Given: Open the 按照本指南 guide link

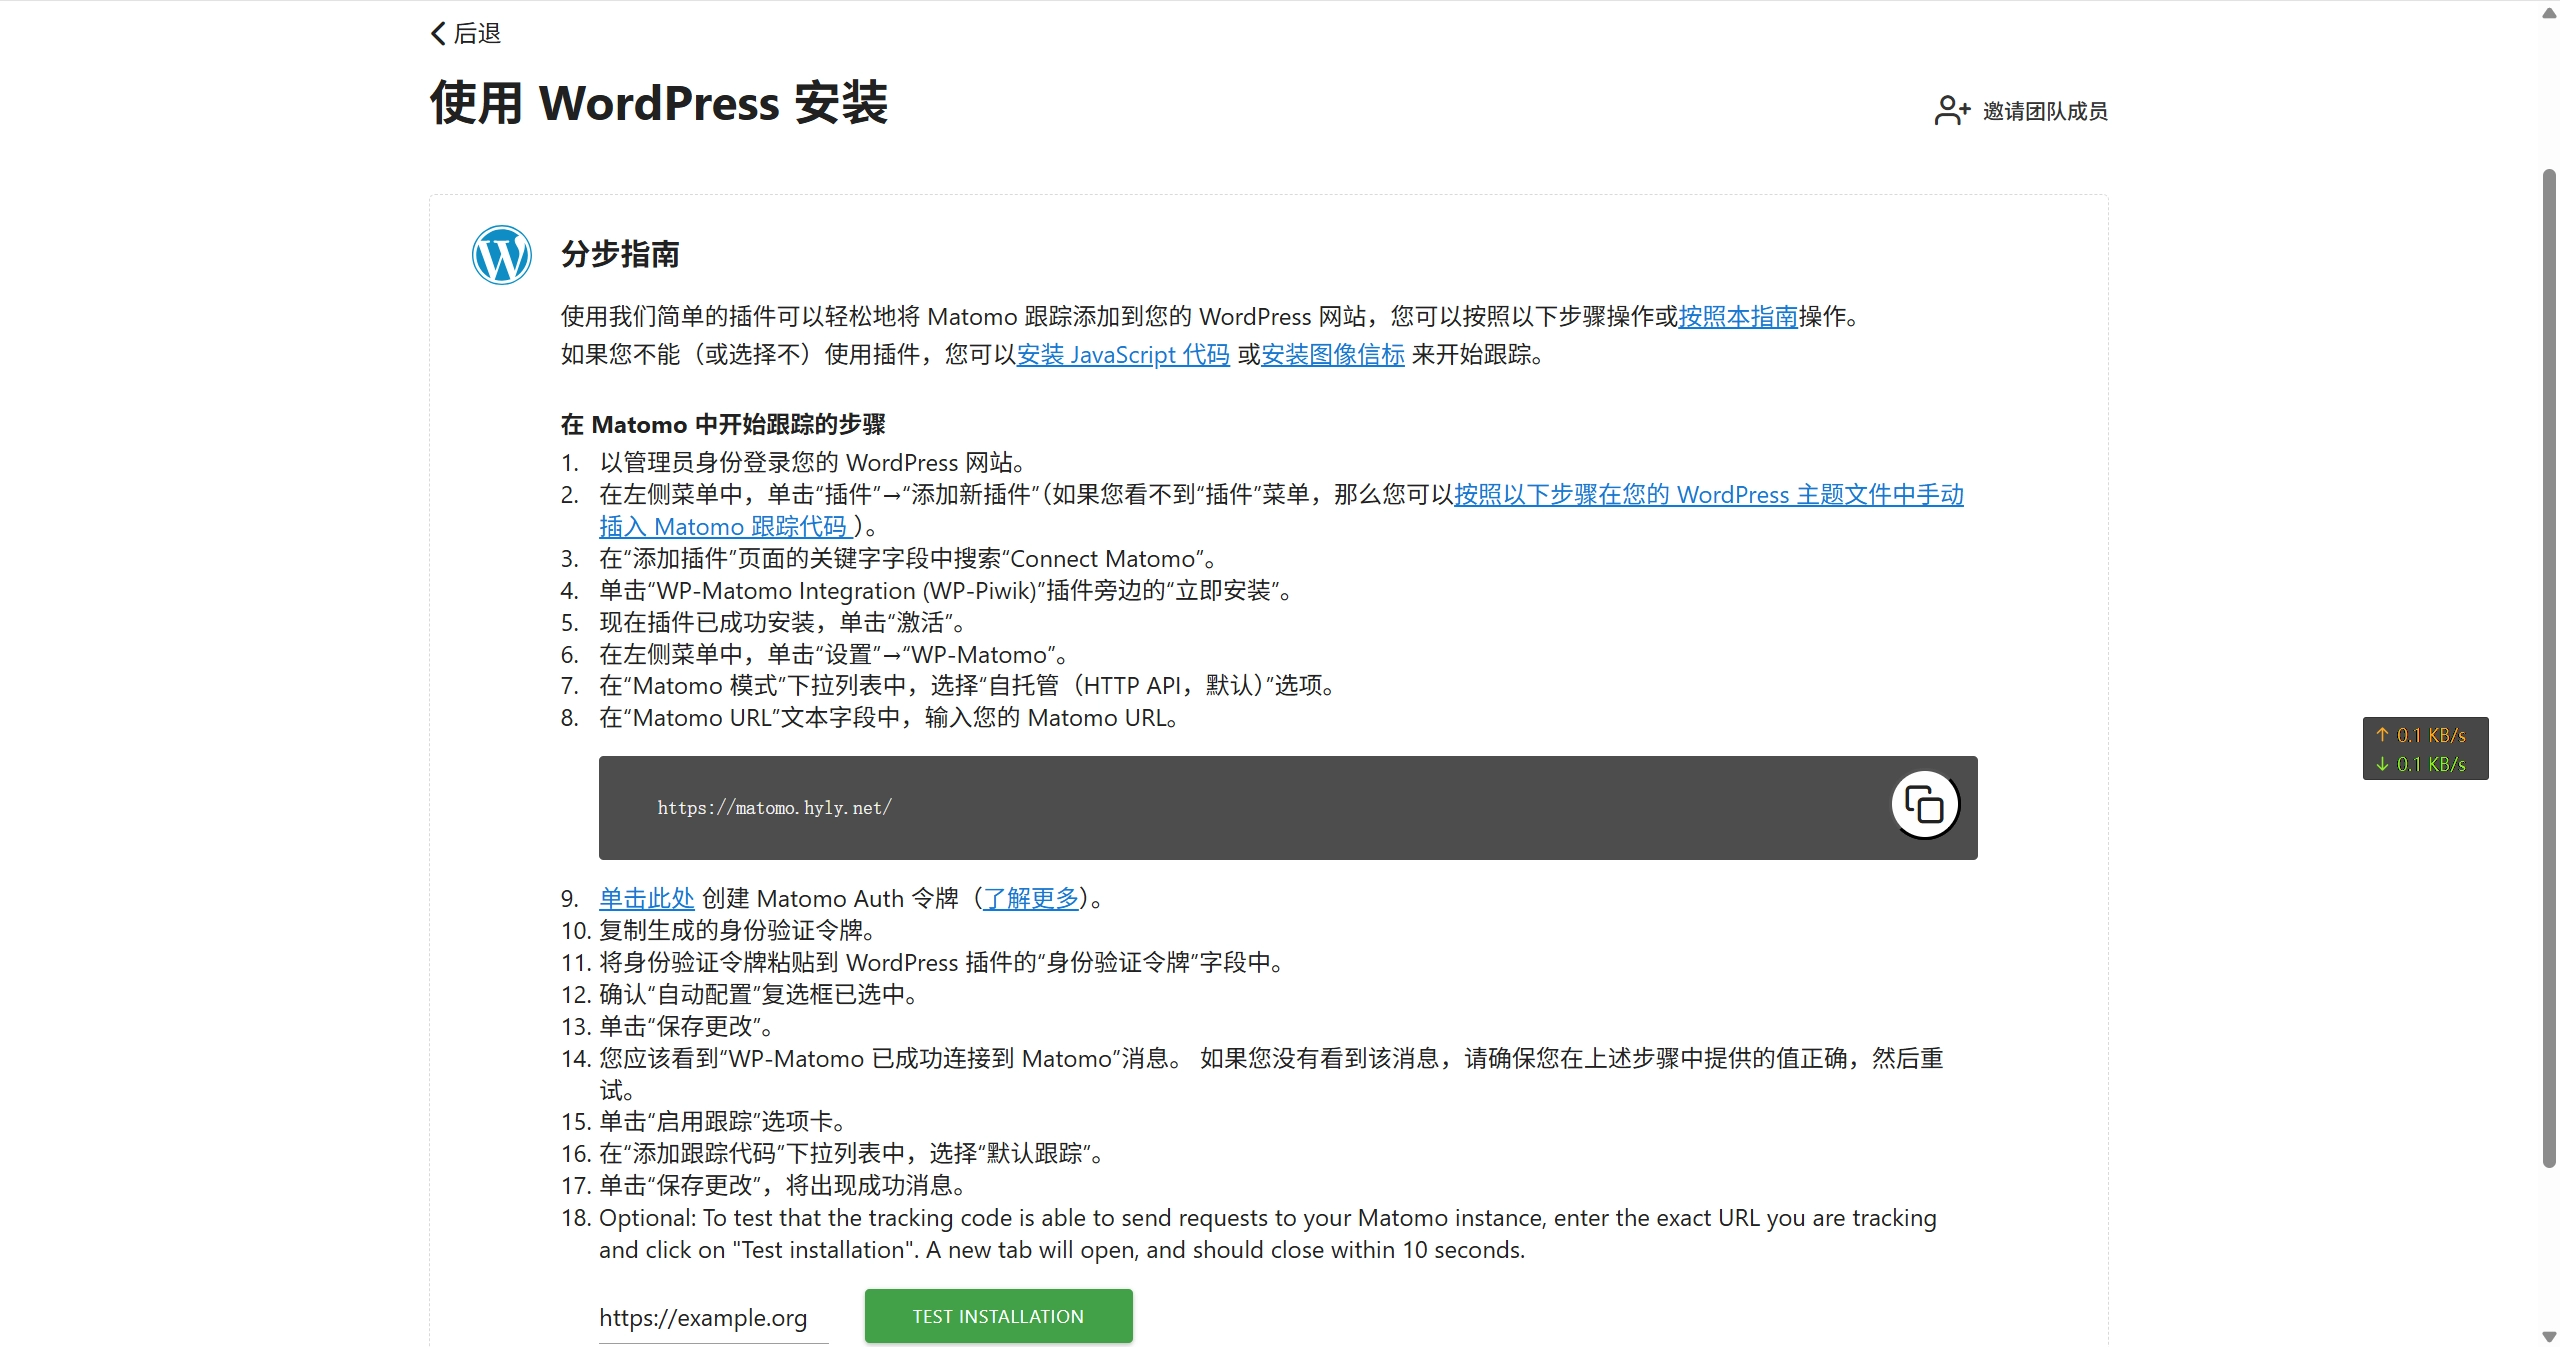Looking at the screenshot, I should [1738, 317].
